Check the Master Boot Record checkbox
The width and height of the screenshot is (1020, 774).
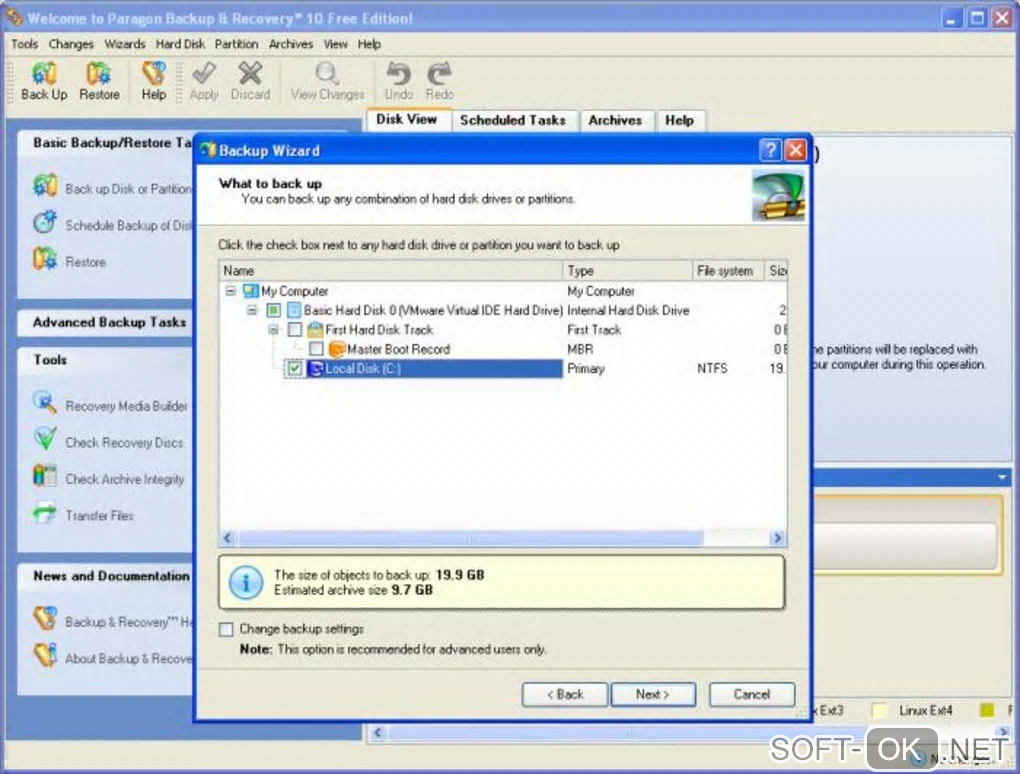[x=316, y=349]
